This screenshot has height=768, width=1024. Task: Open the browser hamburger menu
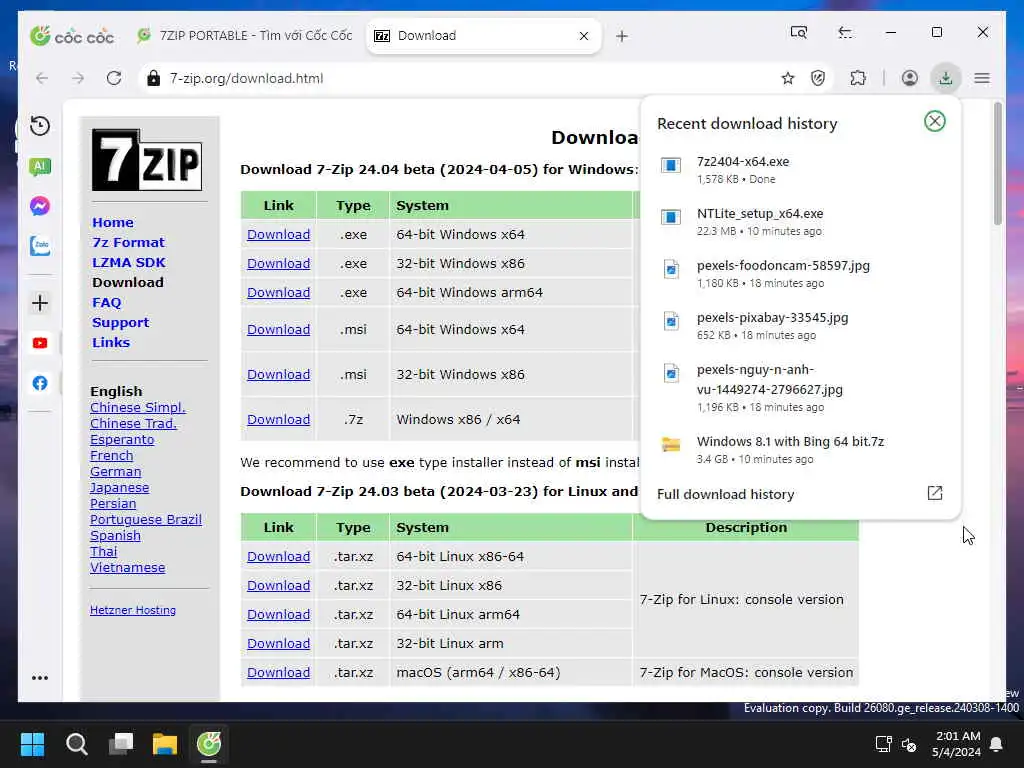[x=982, y=78]
